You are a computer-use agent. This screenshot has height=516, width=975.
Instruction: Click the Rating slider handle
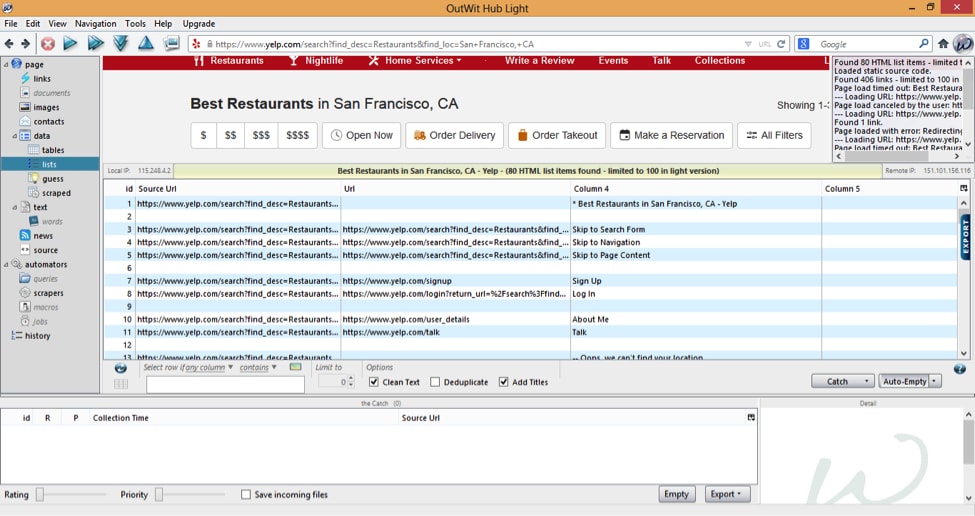[x=40, y=495]
